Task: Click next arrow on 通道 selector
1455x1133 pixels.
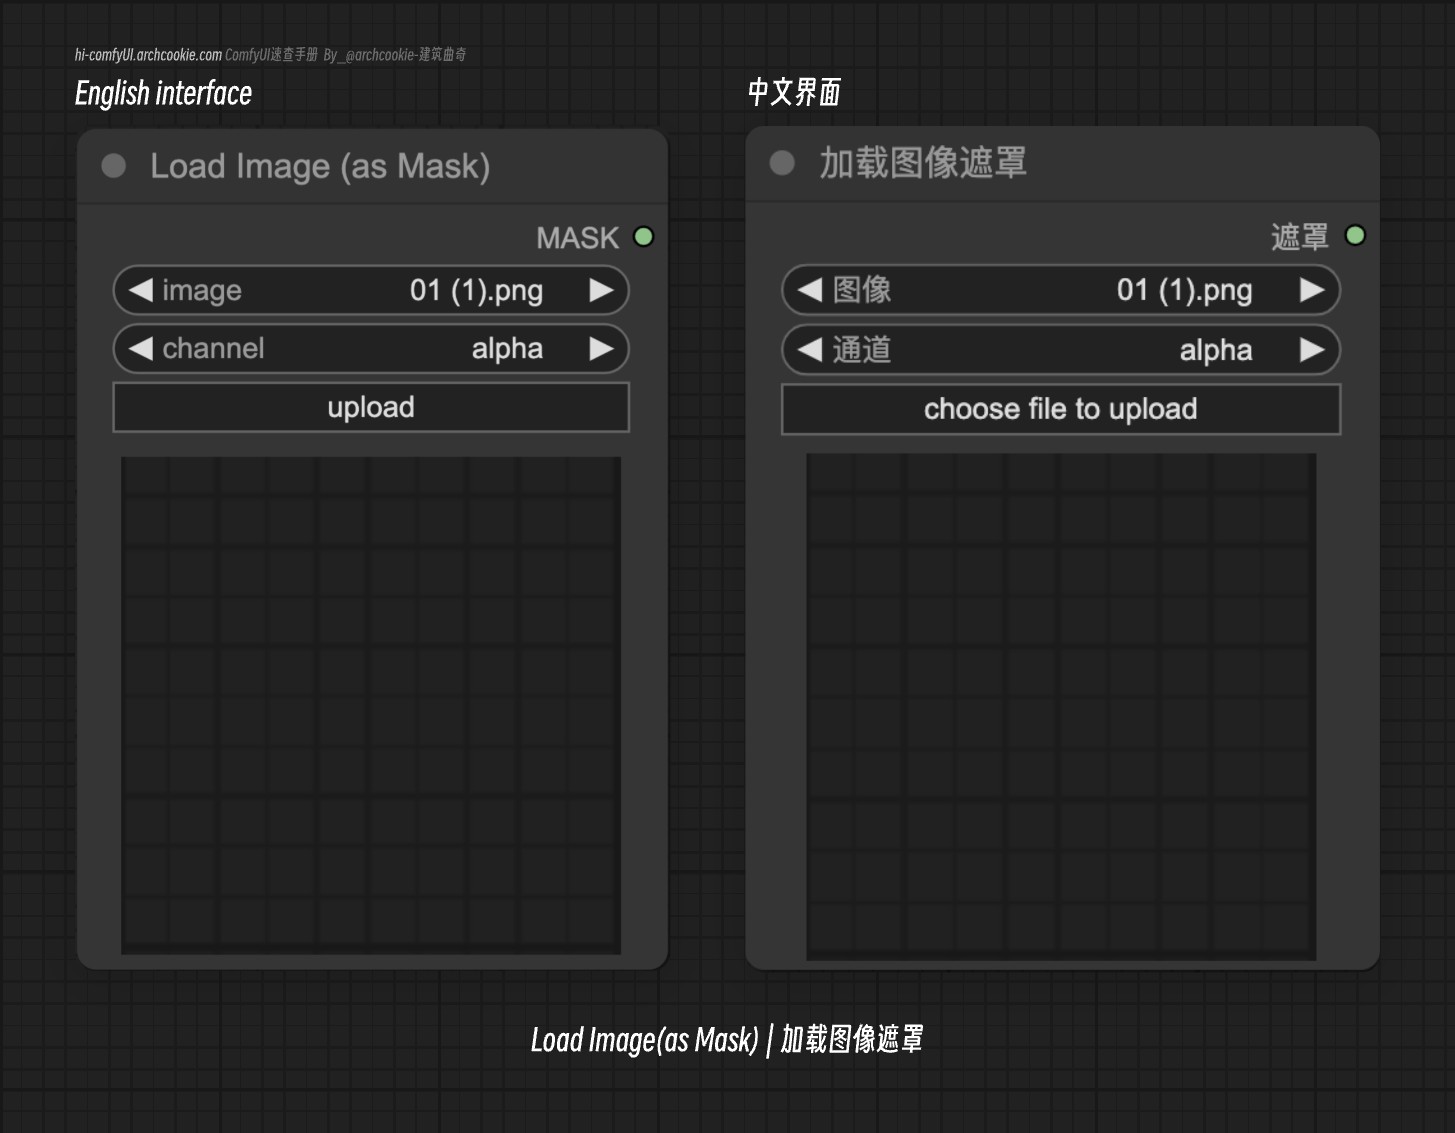Action: click(1312, 349)
